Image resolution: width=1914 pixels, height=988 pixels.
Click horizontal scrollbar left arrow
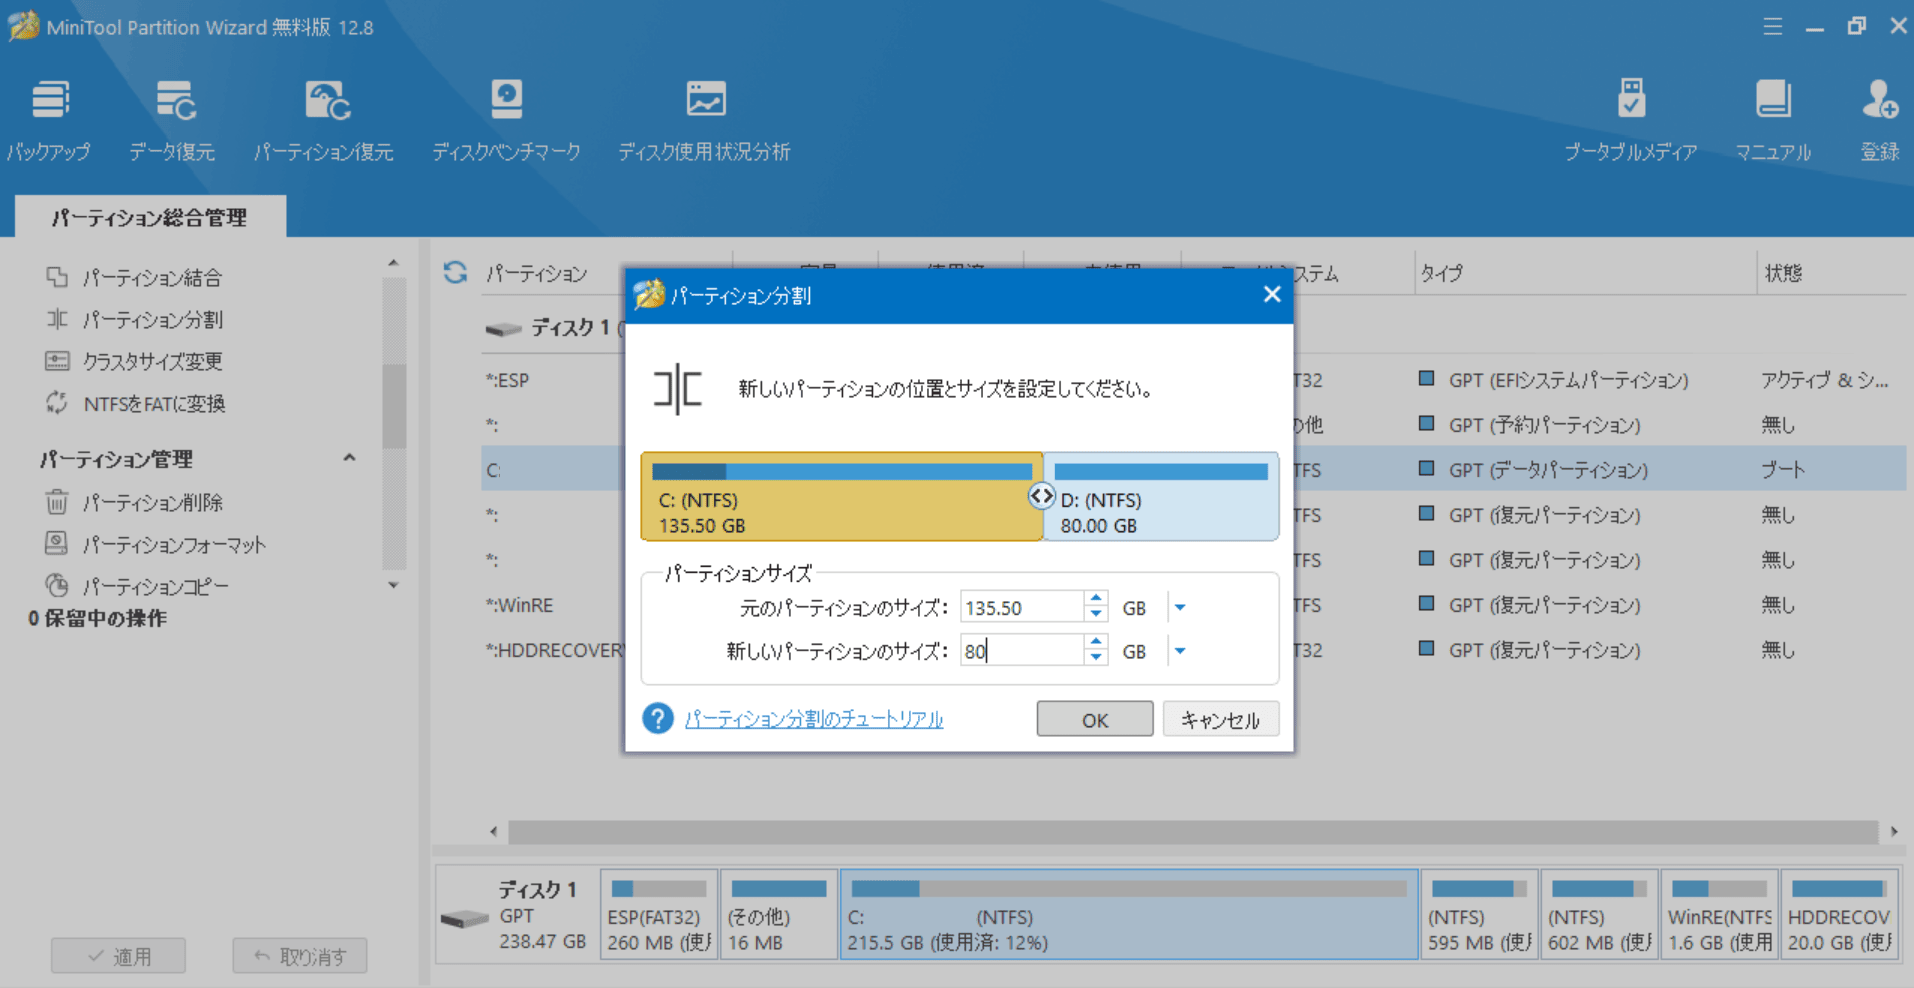point(493,832)
